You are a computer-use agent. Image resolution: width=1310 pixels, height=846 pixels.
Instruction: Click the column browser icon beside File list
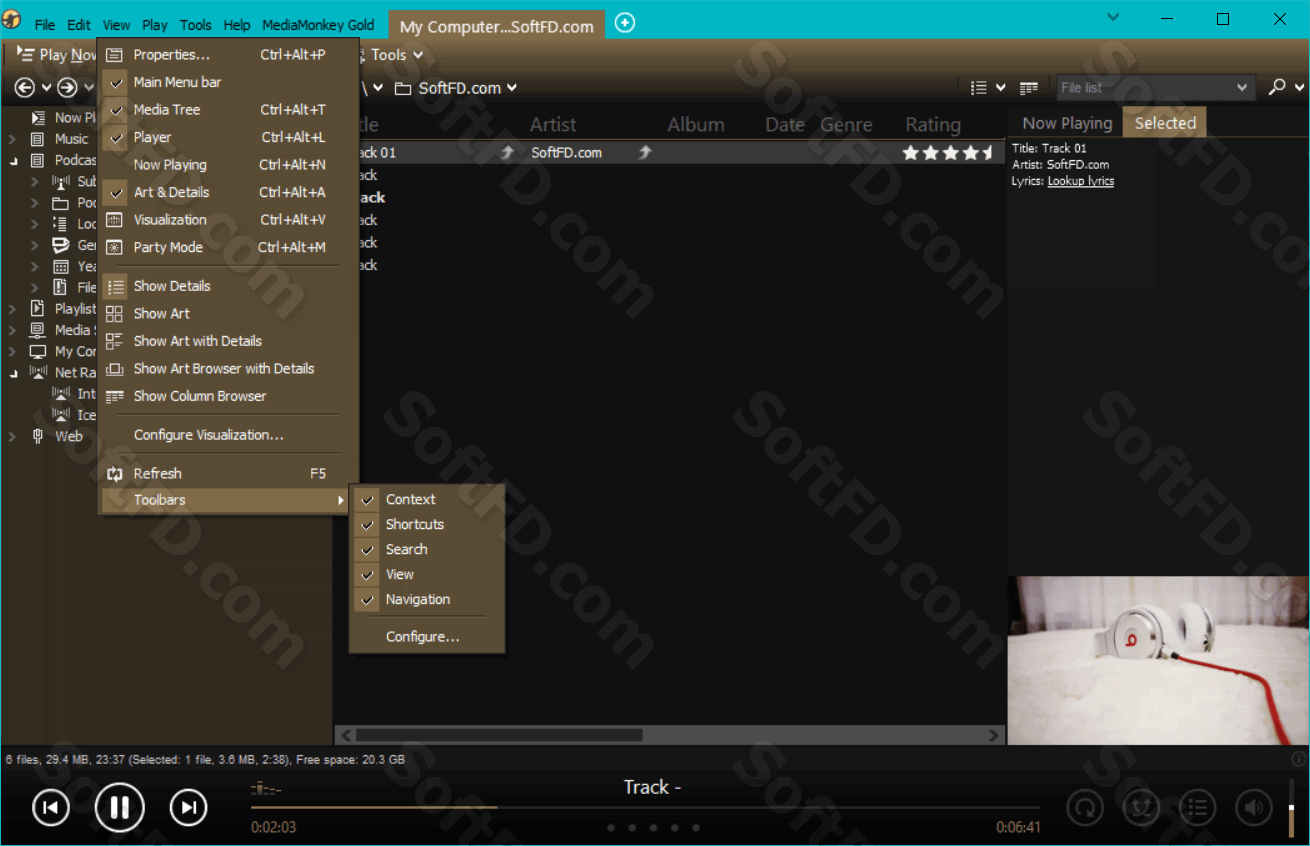(x=1029, y=88)
